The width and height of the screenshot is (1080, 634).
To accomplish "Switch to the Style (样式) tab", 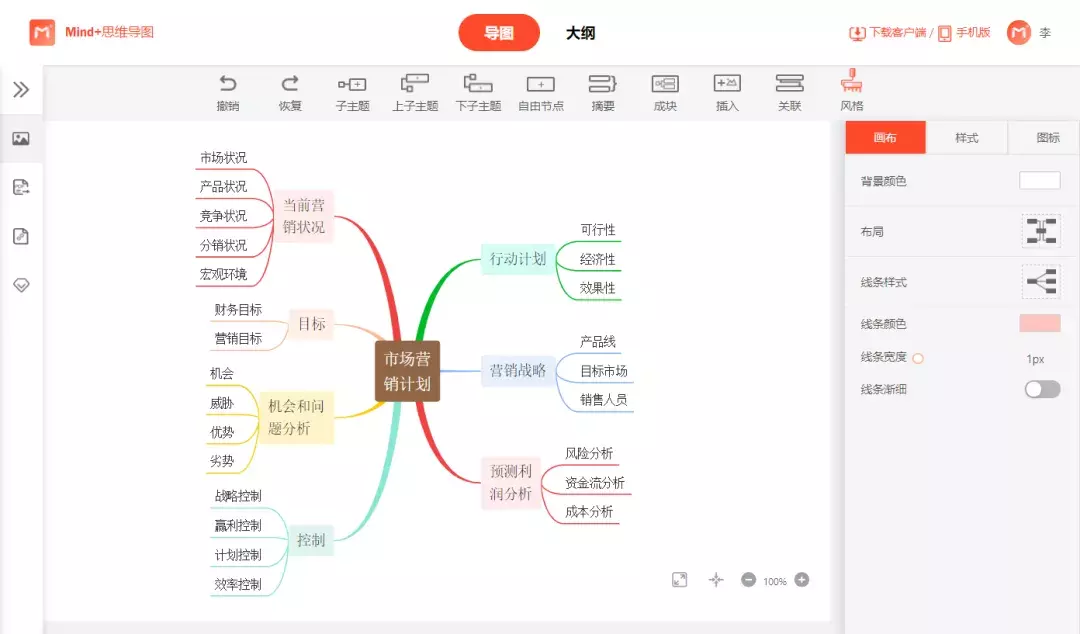I will point(966,138).
